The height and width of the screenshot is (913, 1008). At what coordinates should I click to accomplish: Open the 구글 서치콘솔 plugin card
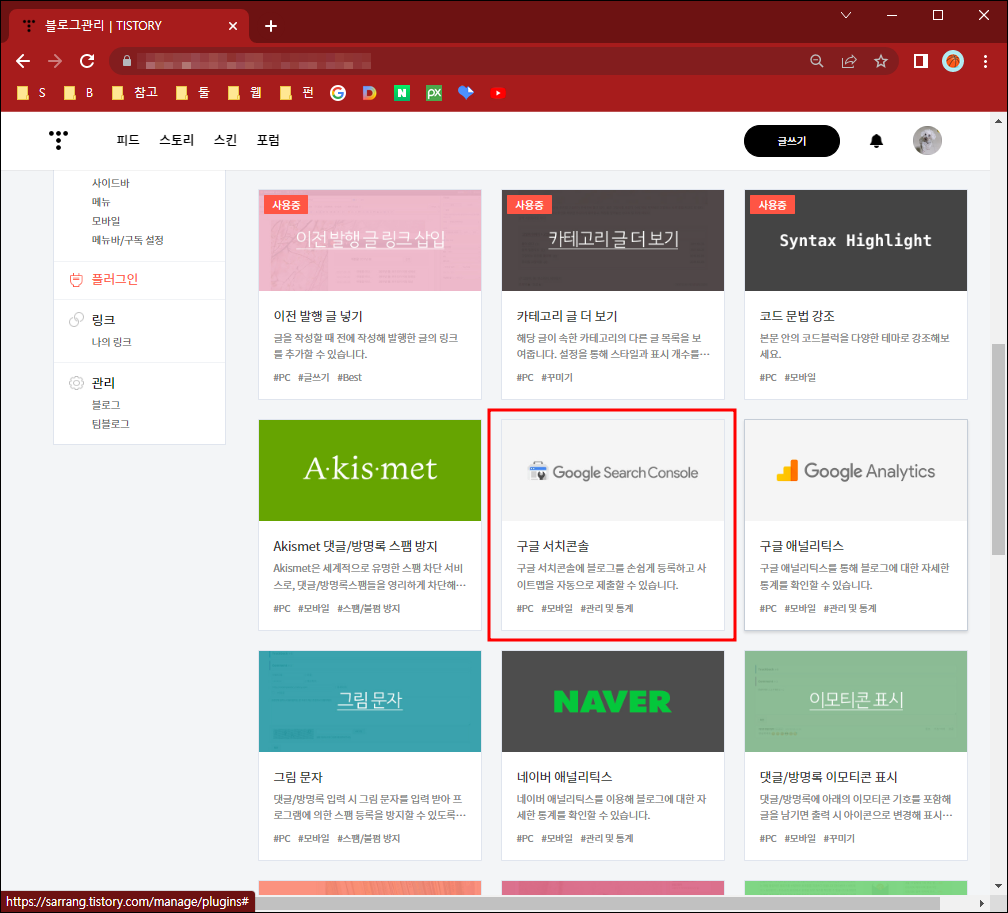point(613,525)
